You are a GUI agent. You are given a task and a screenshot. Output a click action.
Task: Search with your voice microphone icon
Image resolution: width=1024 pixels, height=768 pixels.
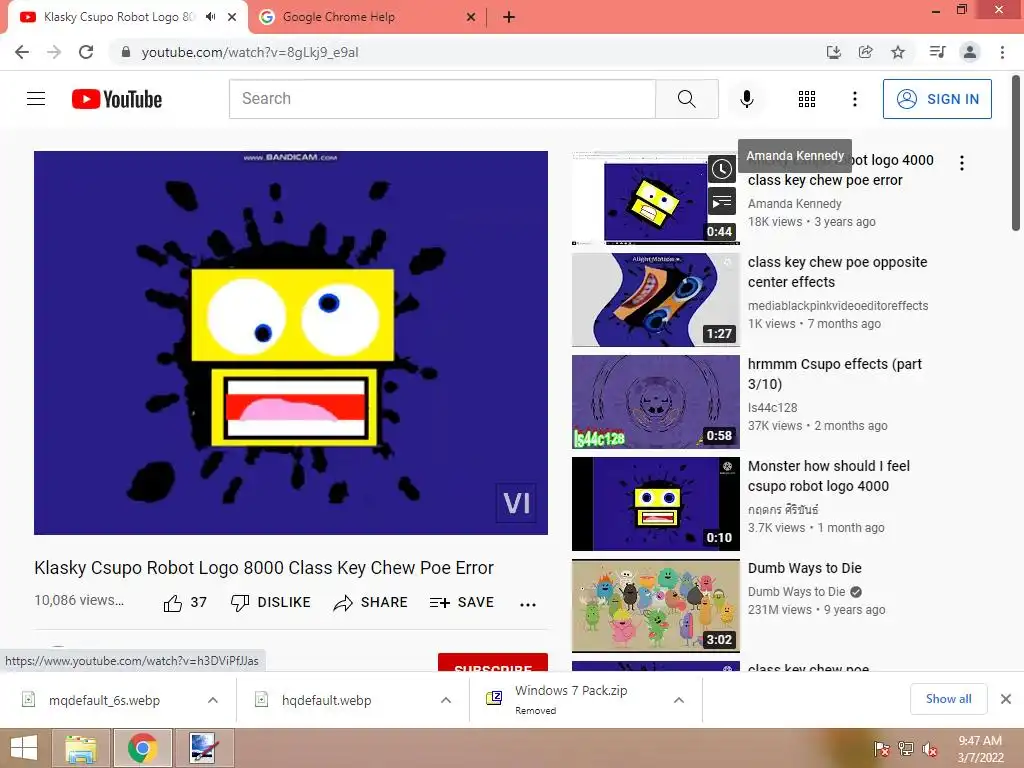coord(746,99)
